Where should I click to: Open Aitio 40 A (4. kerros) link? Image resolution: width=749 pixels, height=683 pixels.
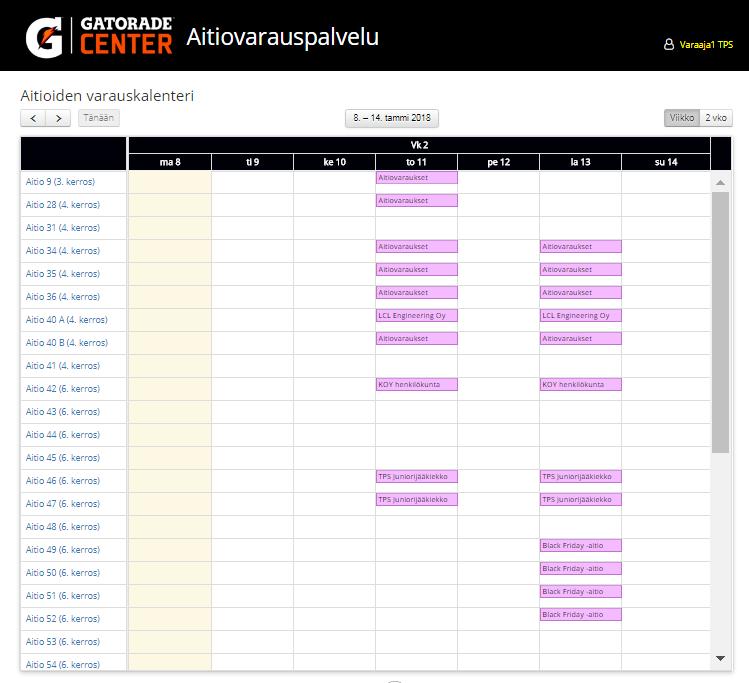[x=66, y=320]
